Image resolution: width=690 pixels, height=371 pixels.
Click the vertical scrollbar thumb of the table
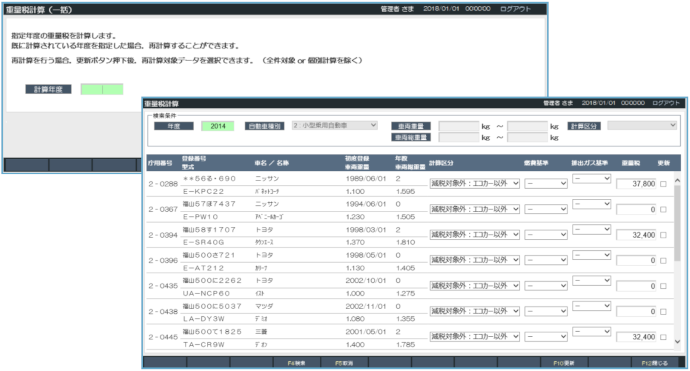click(x=677, y=223)
